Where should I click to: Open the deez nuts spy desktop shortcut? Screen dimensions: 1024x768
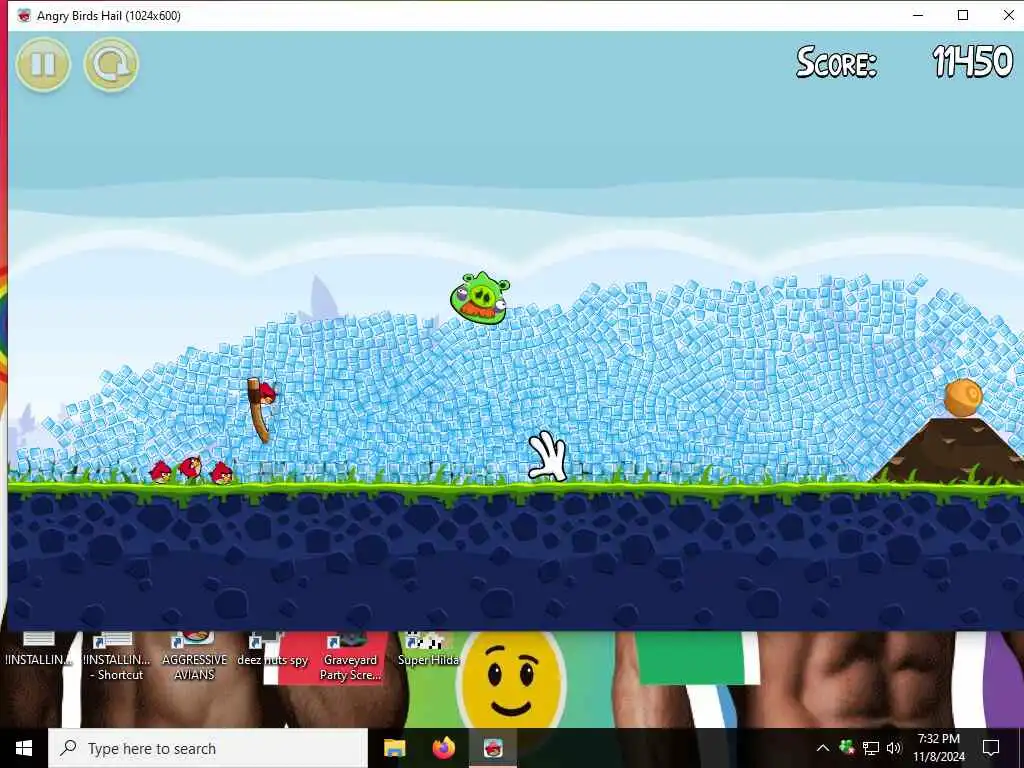[x=272, y=650]
